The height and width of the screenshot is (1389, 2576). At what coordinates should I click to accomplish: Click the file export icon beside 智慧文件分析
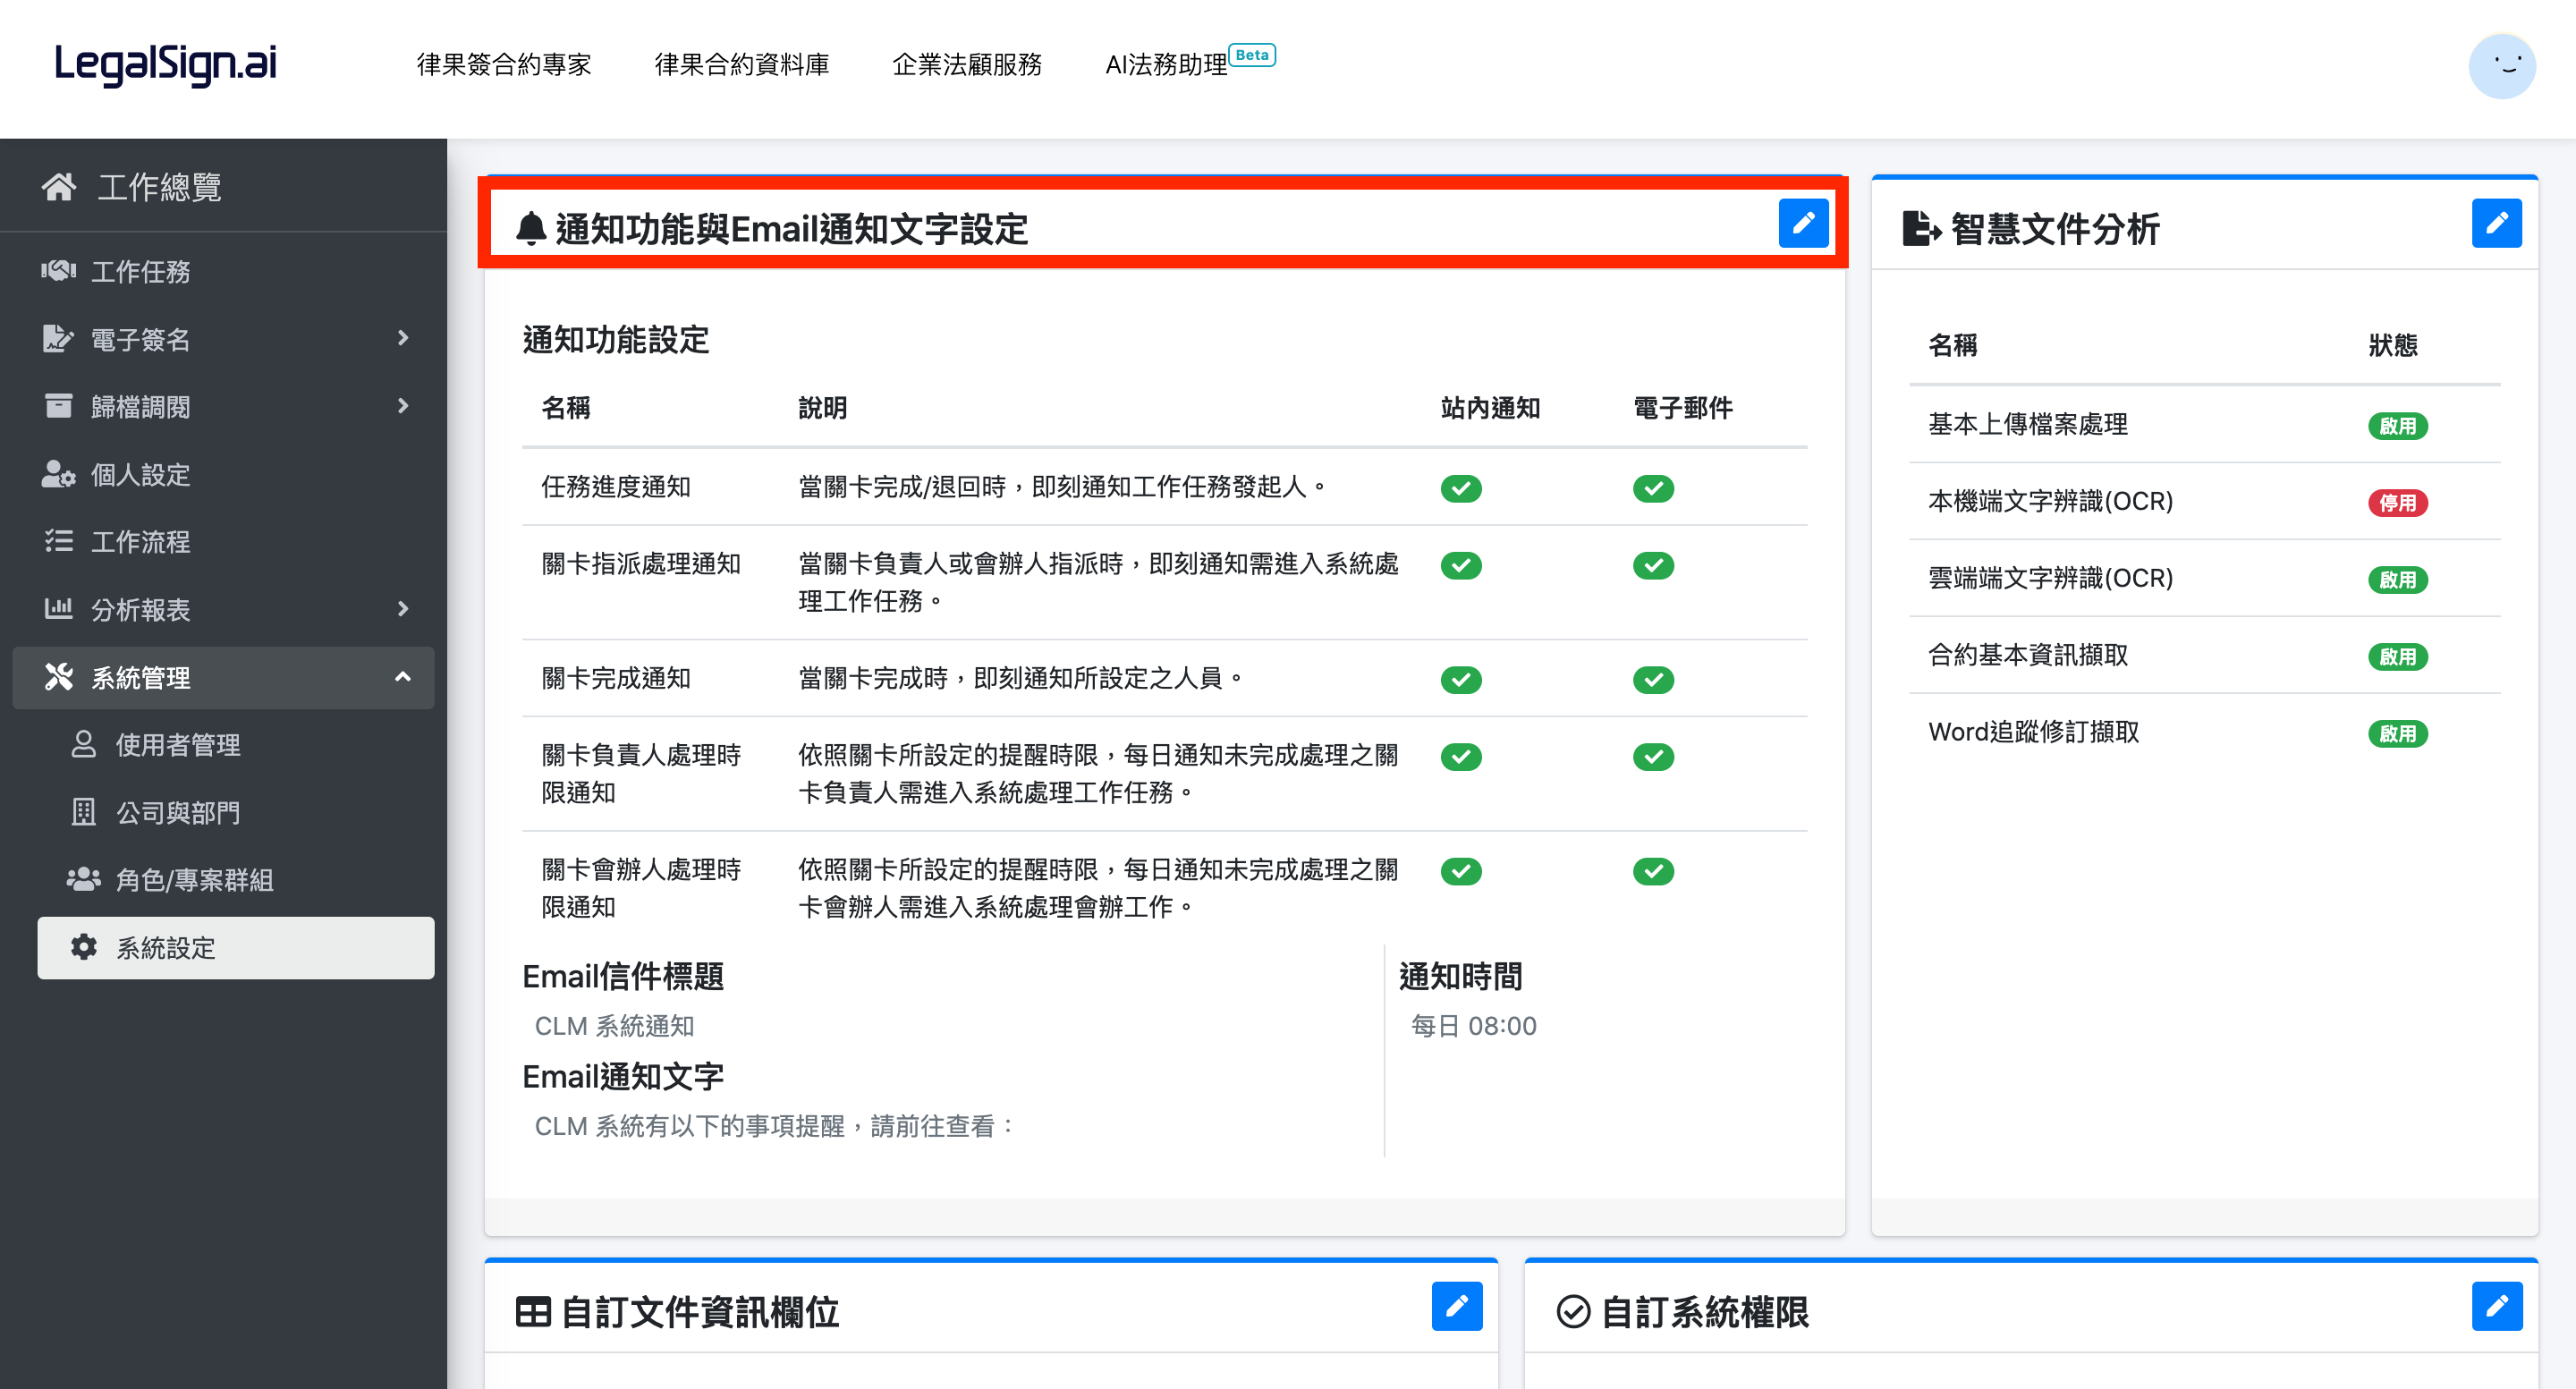pos(1921,228)
